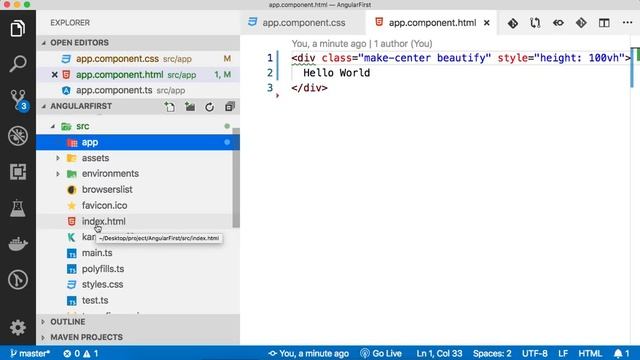Viewport: 640px width, 360px height.
Task: Open More Actions ellipsis menu
Action: [x=627, y=23]
